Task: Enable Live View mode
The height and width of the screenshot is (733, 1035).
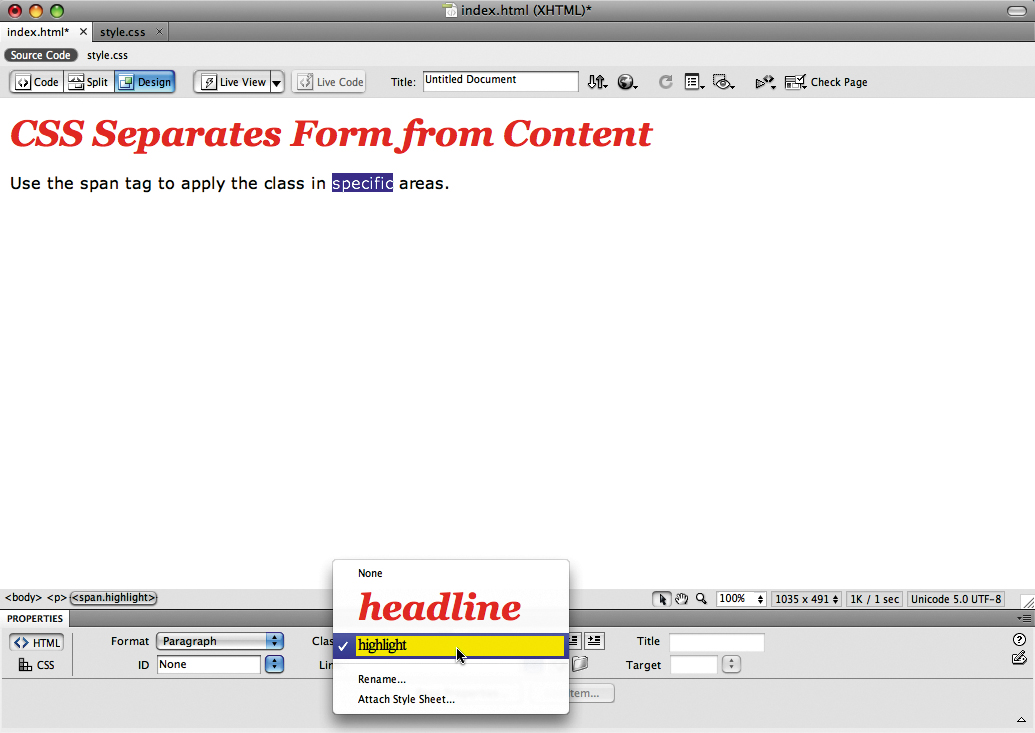Action: (232, 81)
